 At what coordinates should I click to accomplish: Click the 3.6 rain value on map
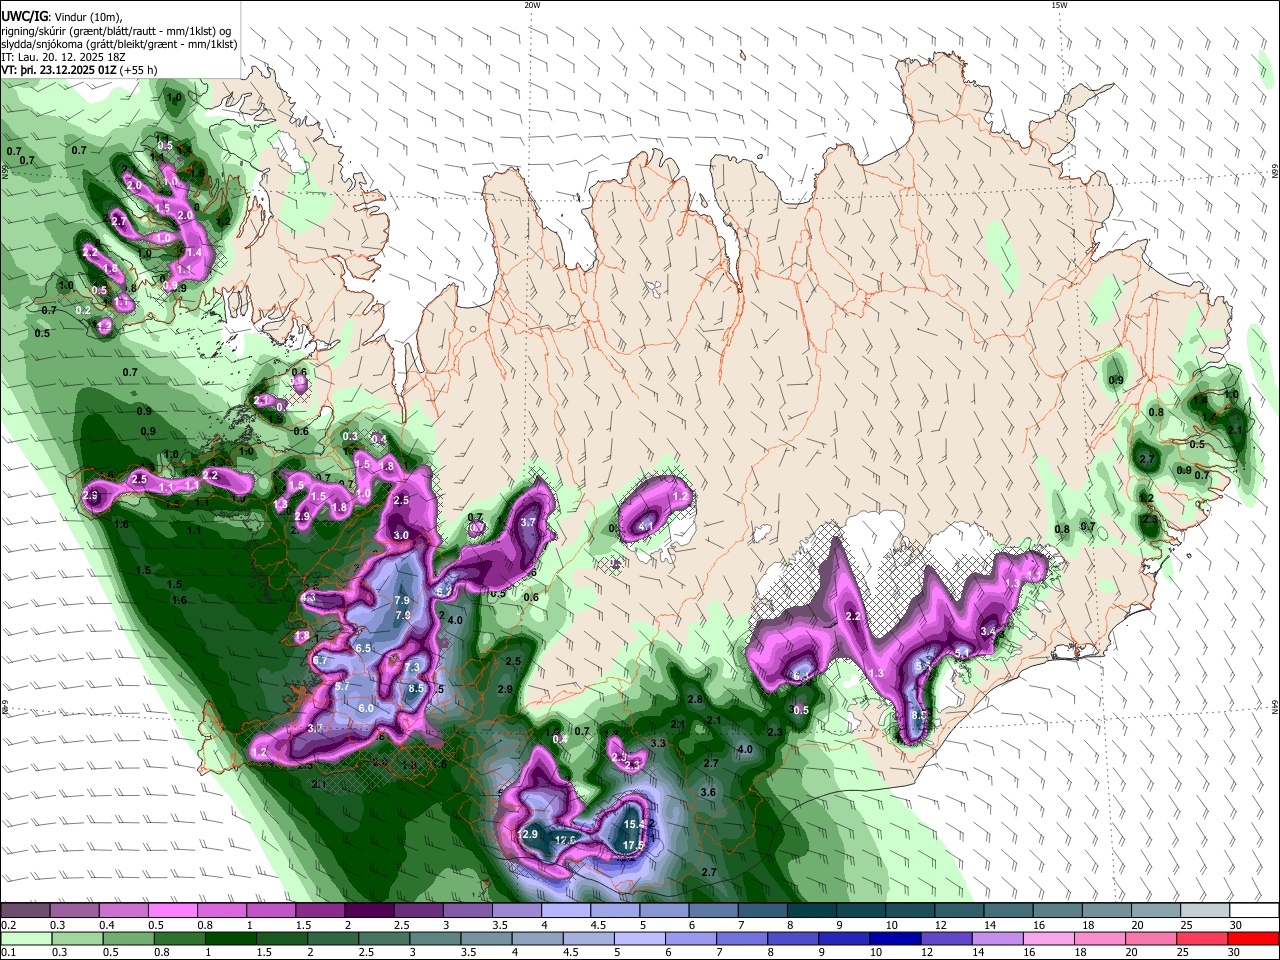click(708, 792)
